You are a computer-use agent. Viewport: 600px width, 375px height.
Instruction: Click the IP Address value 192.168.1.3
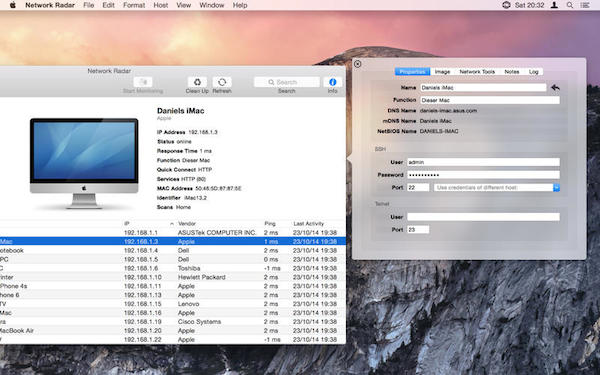coord(203,132)
